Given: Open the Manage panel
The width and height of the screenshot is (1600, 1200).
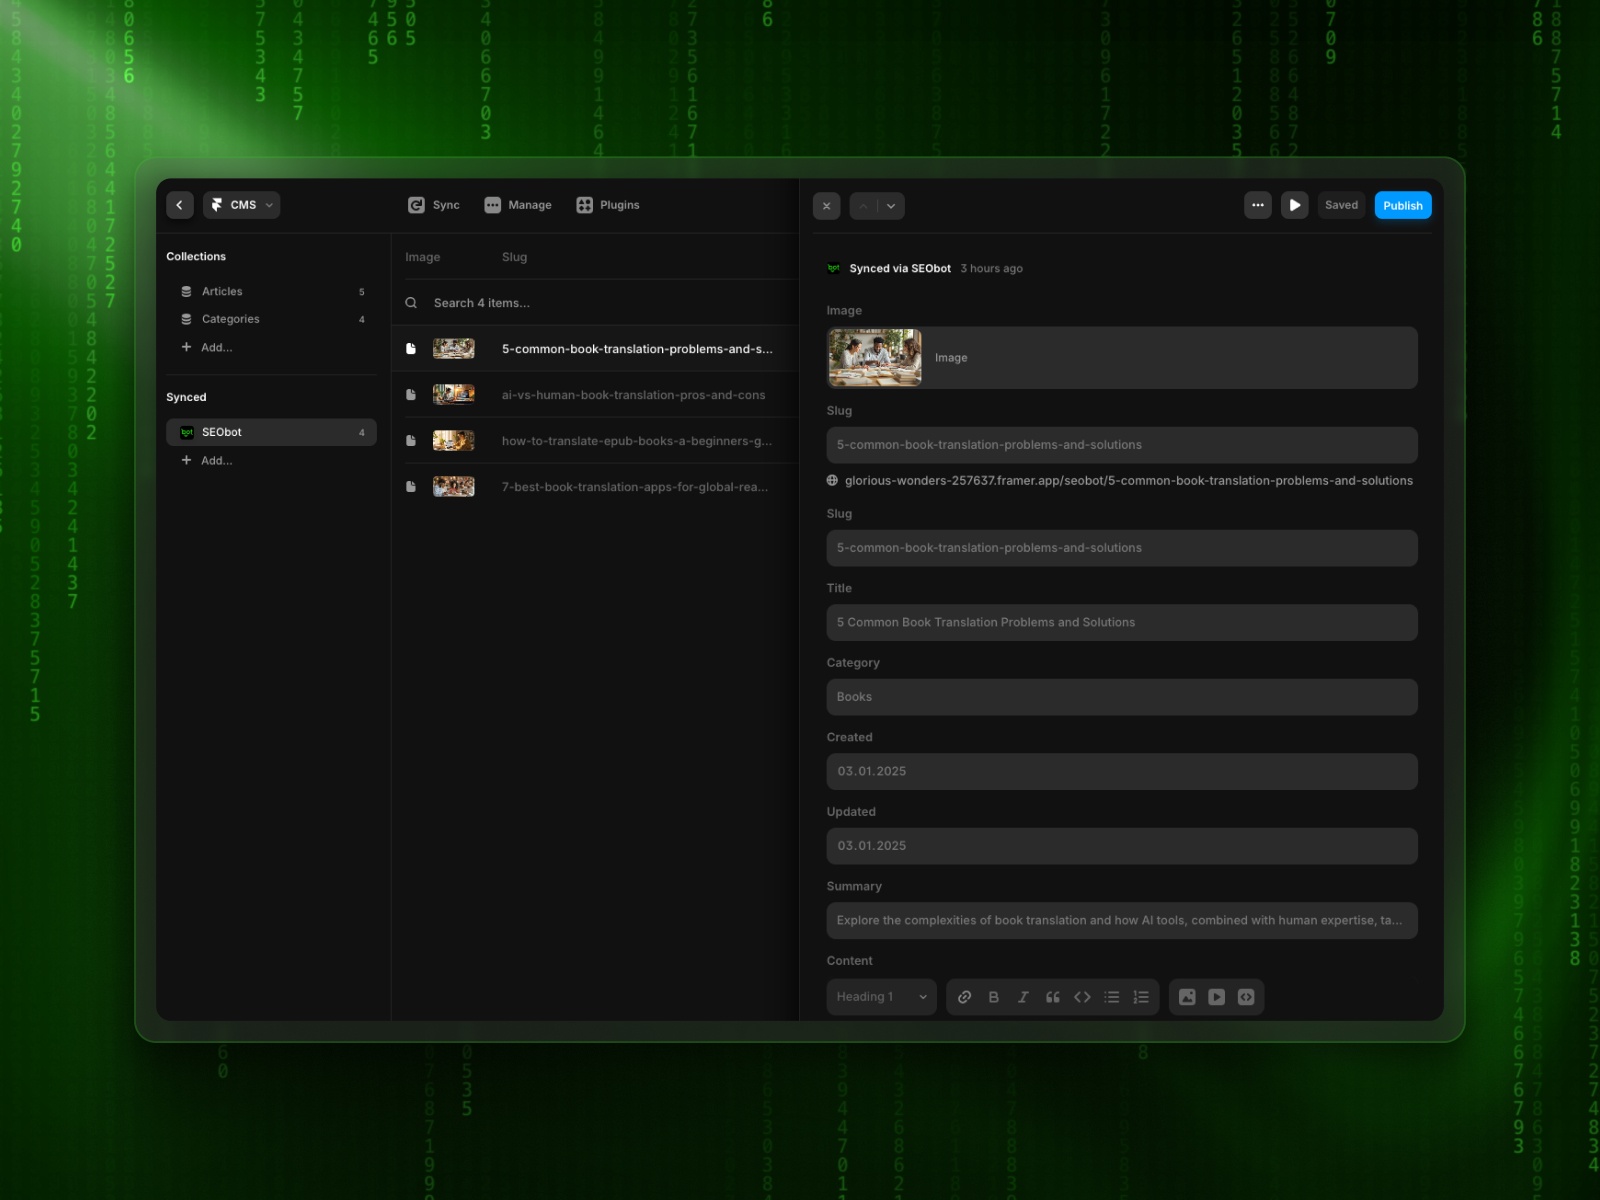Looking at the screenshot, I should click(518, 204).
